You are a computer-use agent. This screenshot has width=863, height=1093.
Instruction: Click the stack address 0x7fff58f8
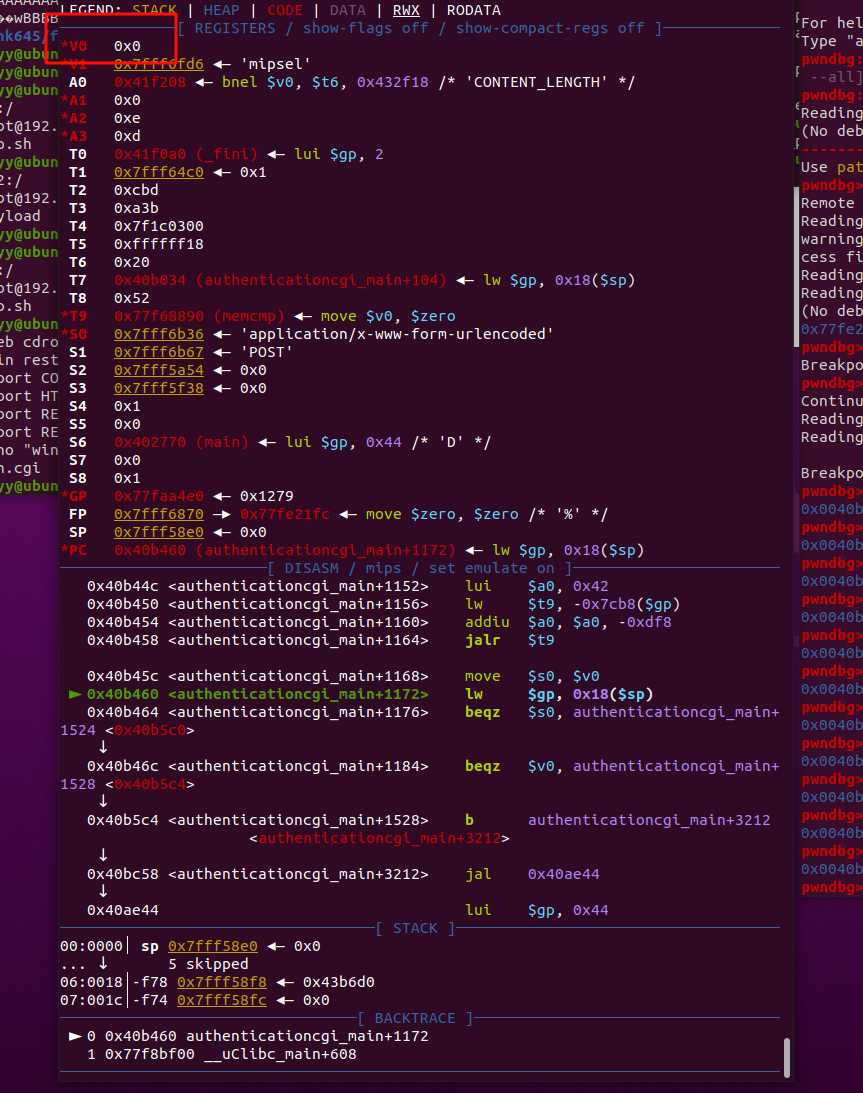[222, 983]
